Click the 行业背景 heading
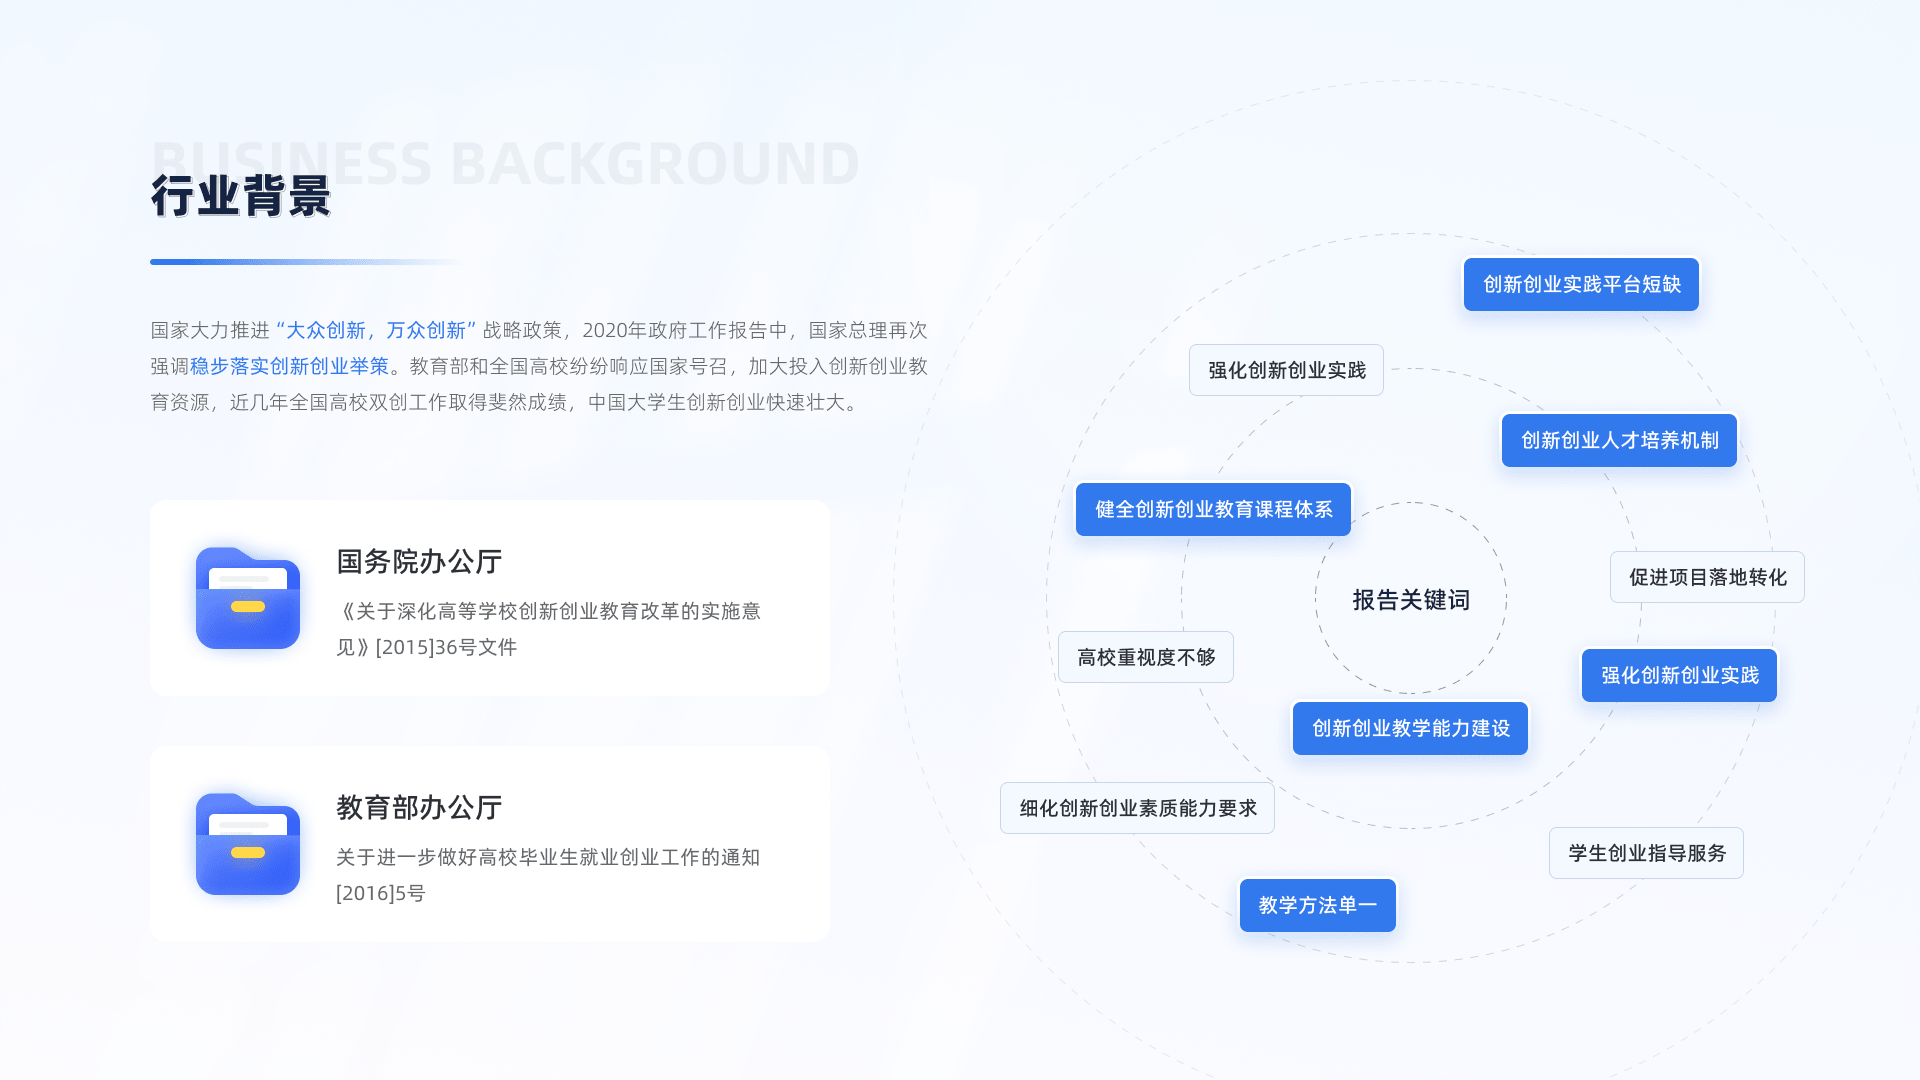1920x1080 pixels. [241, 197]
